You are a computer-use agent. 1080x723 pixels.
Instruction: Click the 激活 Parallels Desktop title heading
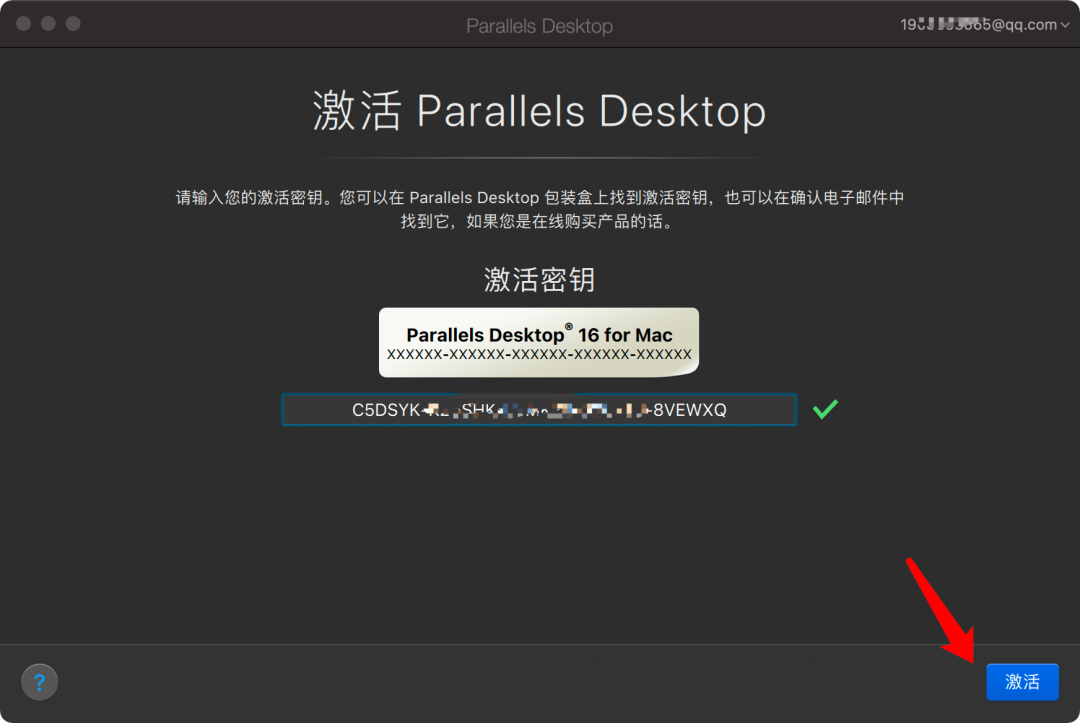pyautogui.click(x=539, y=111)
